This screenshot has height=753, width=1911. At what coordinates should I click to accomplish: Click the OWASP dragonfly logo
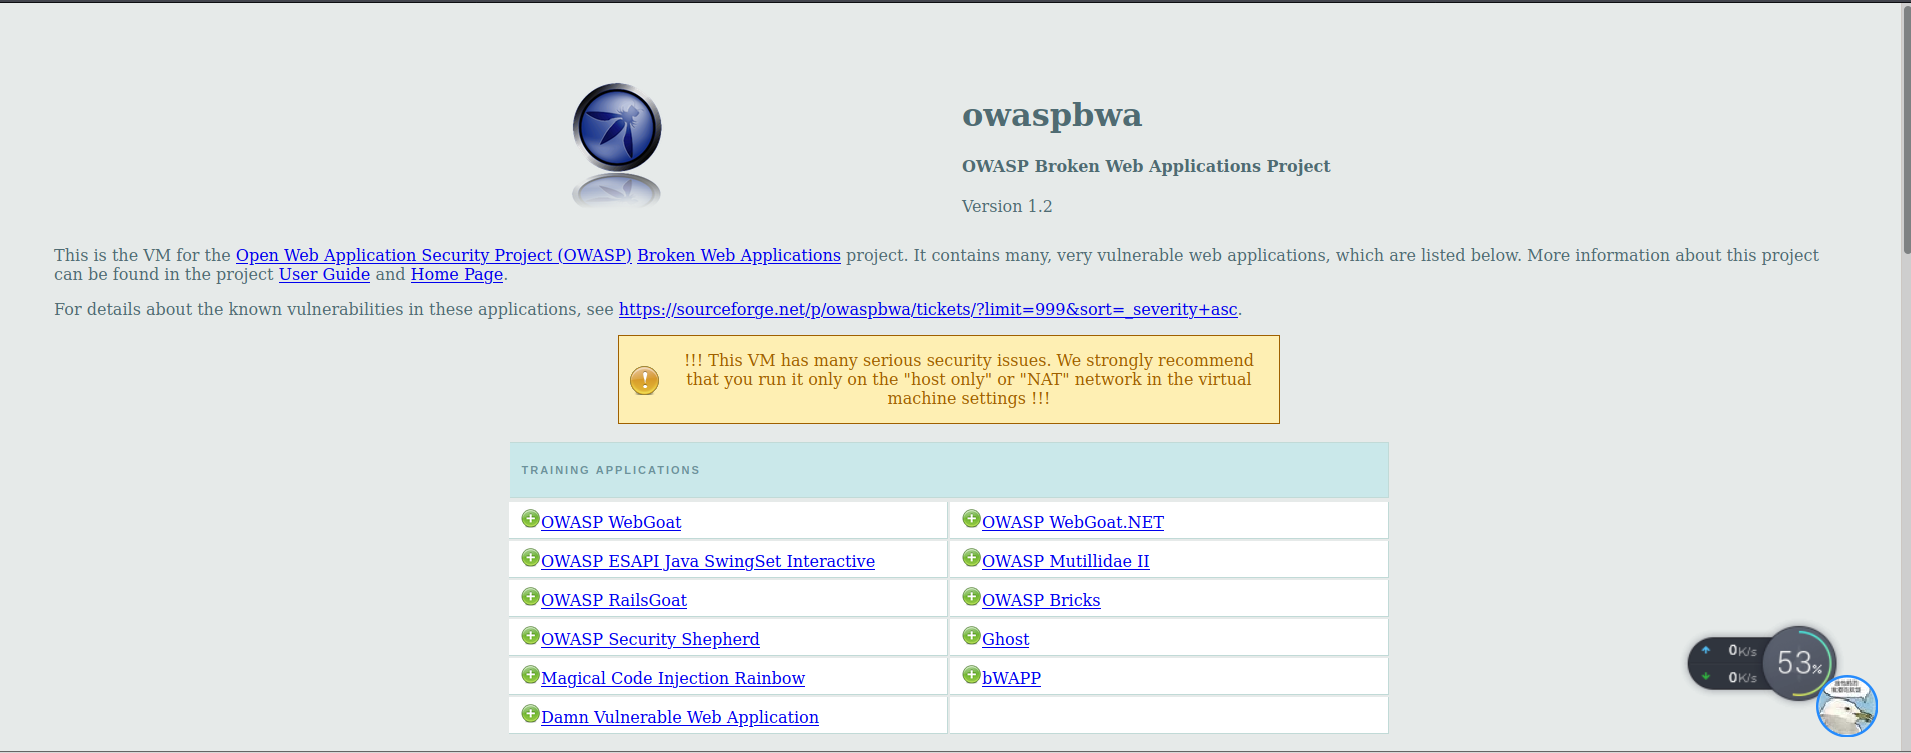pos(617,127)
